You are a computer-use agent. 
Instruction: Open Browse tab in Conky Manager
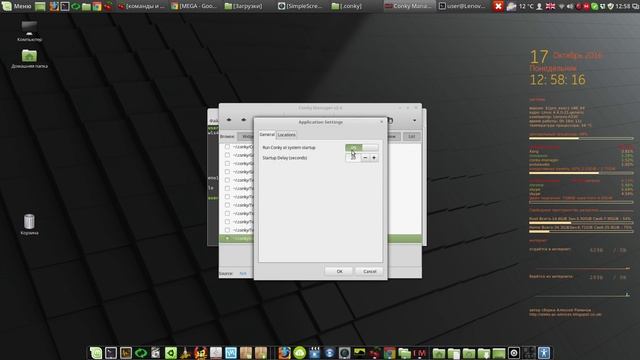[x=227, y=136]
